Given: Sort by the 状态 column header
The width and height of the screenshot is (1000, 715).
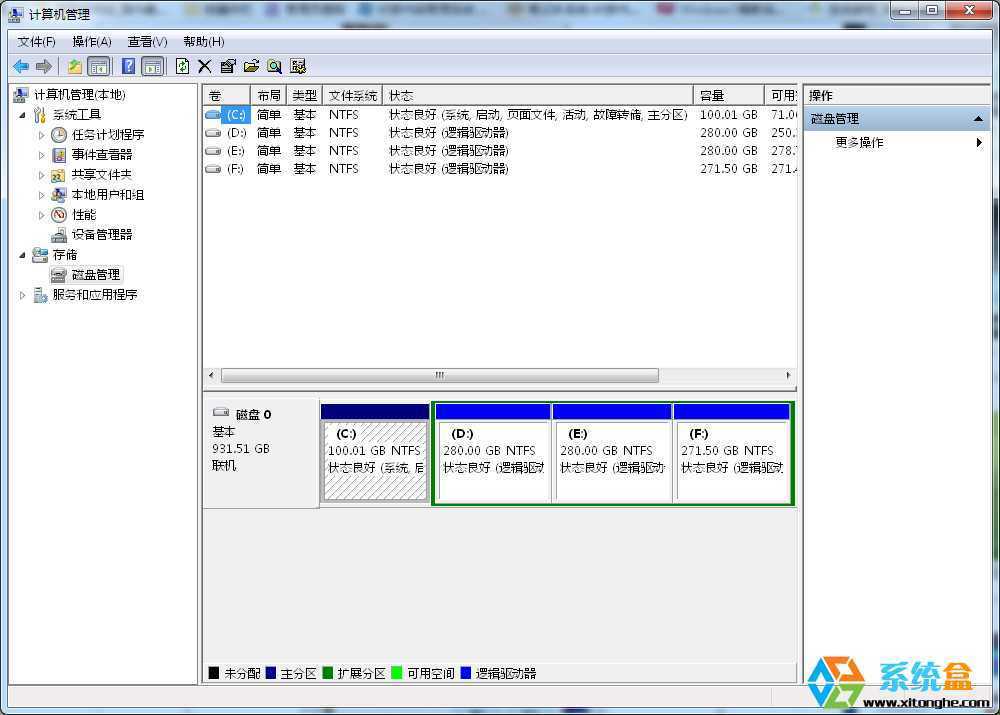Looking at the screenshot, I should pos(538,96).
